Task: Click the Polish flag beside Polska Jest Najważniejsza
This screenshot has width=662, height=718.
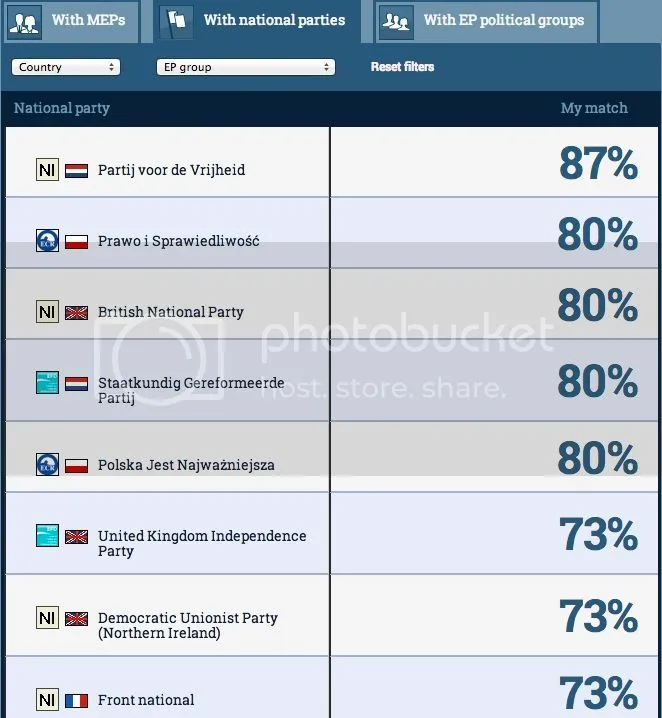Action: coord(76,465)
